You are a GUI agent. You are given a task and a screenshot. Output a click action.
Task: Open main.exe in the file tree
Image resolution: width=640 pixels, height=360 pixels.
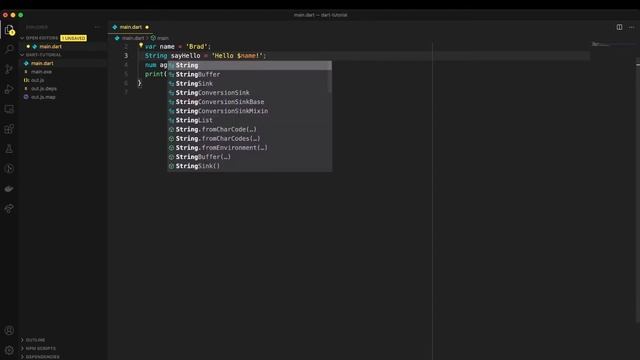41,72
